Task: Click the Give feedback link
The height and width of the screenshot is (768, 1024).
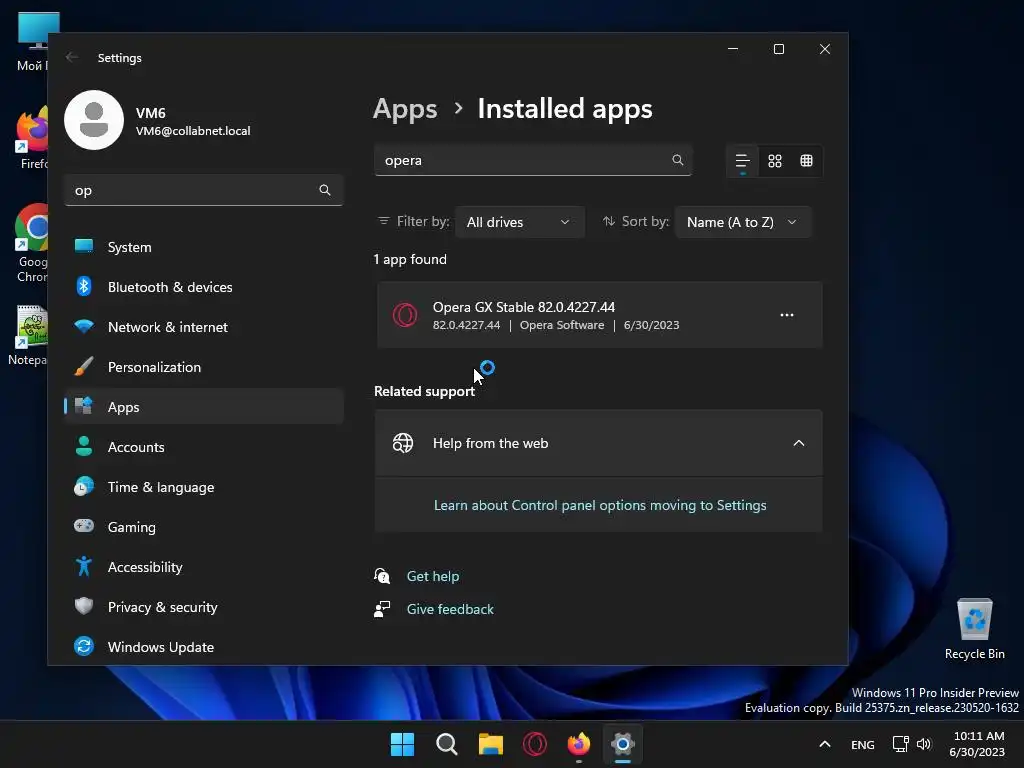Action: pyautogui.click(x=450, y=609)
